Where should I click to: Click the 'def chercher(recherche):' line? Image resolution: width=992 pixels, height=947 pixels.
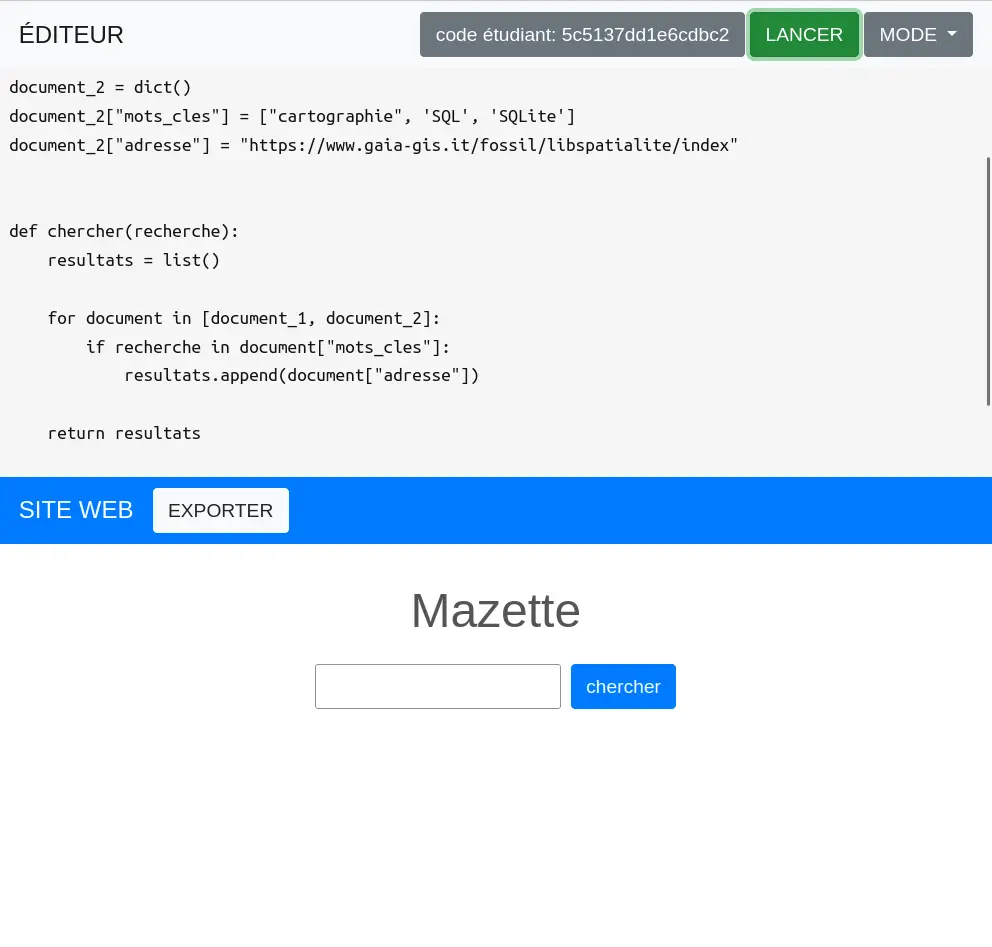124,232
